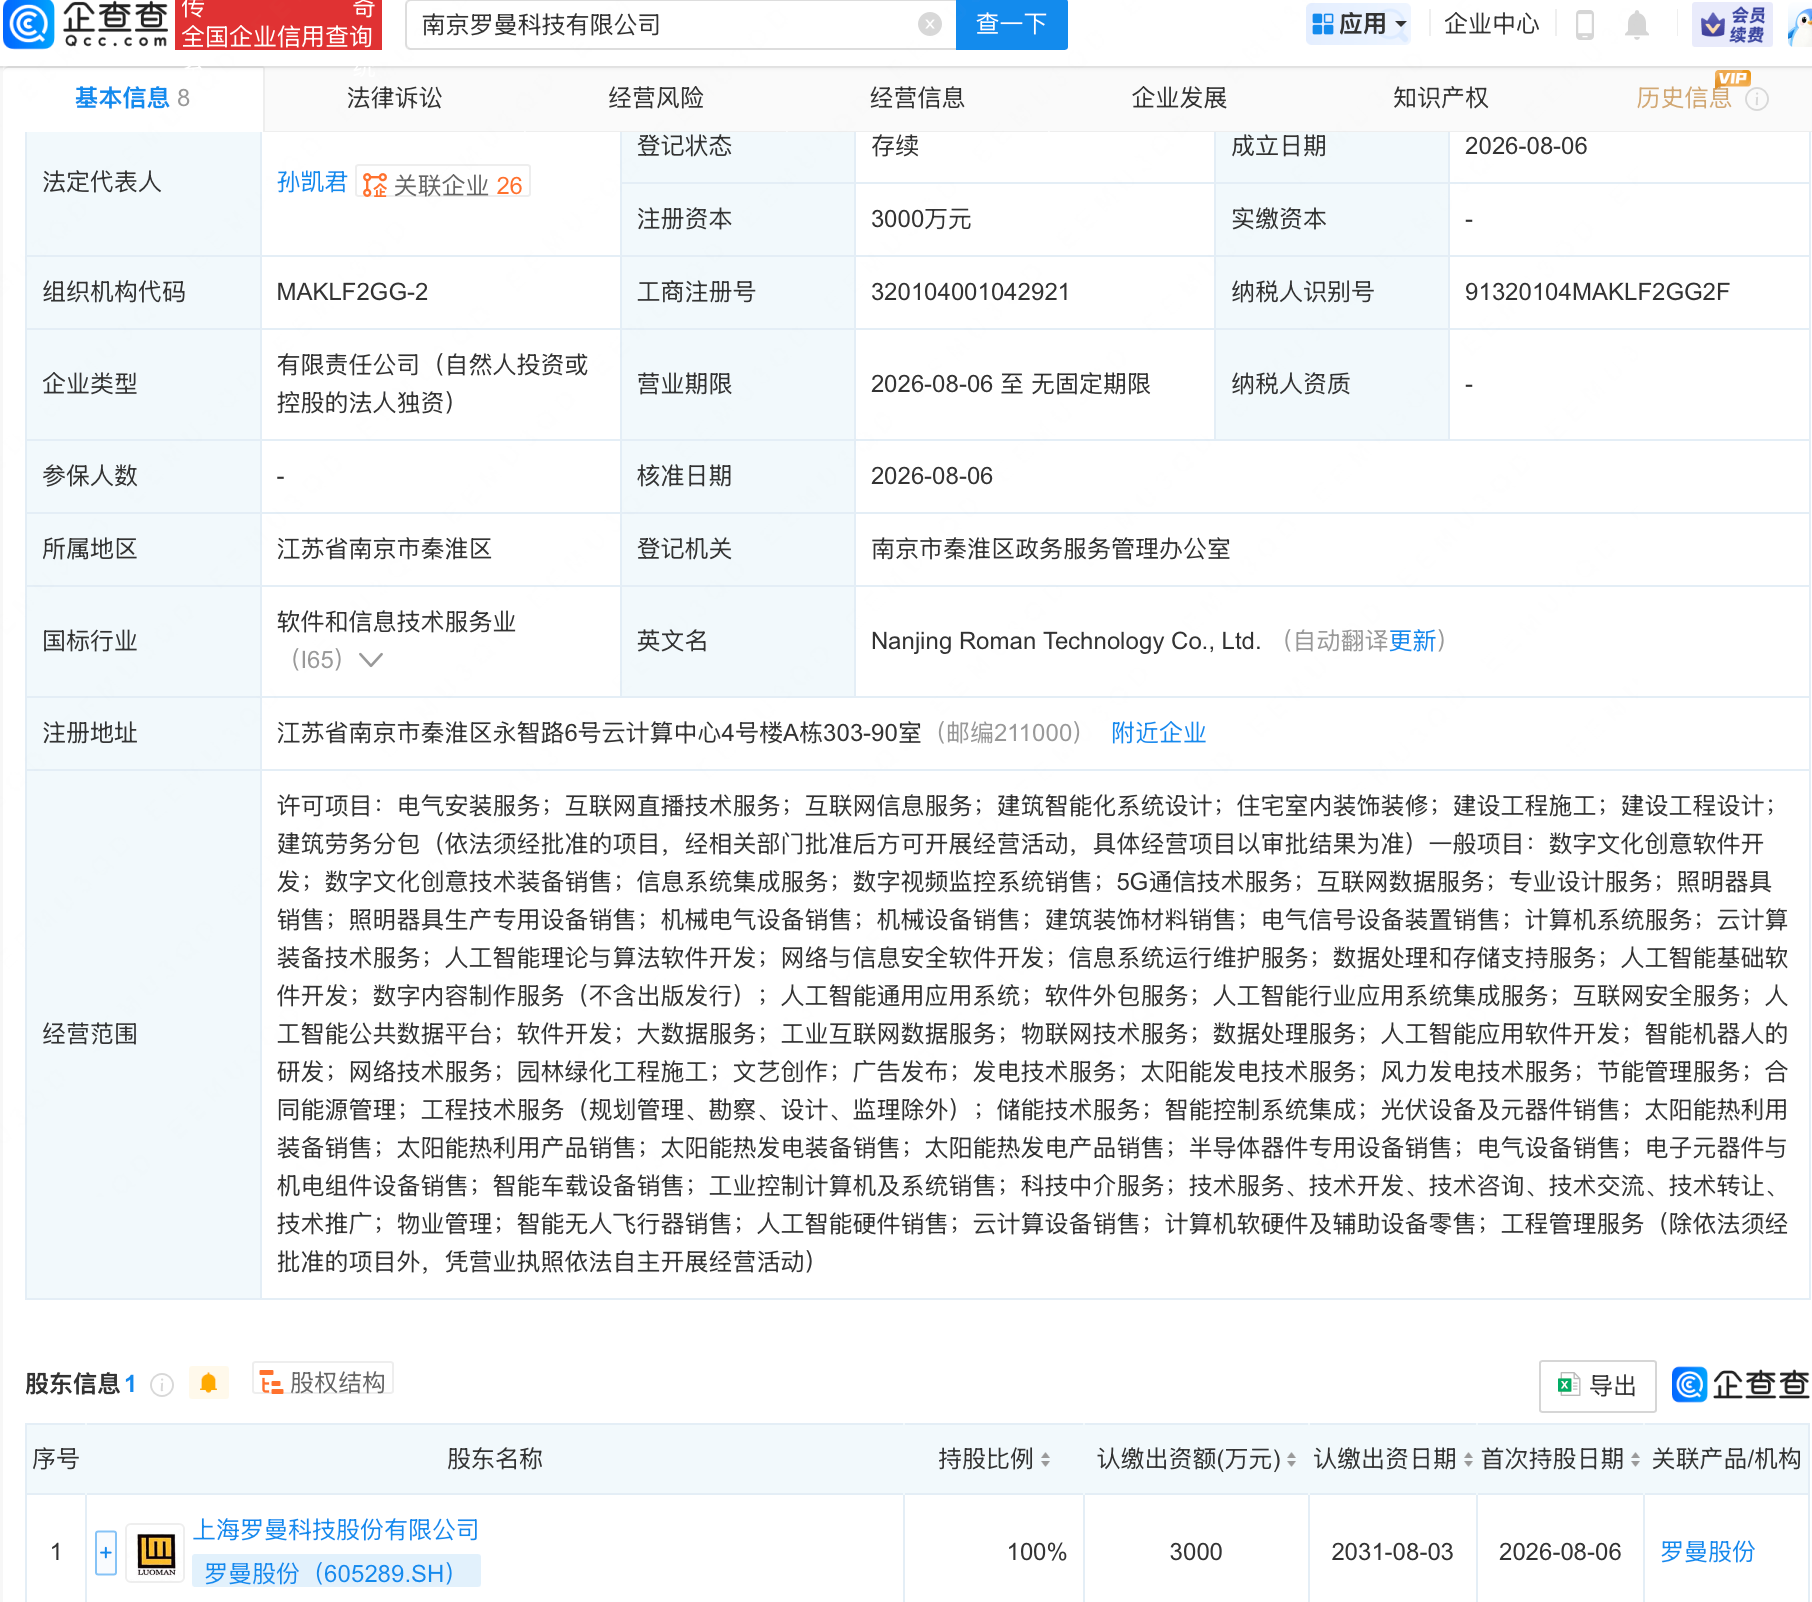Expand shareholder row 1 with plus icon
The height and width of the screenshot is (1602, 1812).
point(106,1552)
